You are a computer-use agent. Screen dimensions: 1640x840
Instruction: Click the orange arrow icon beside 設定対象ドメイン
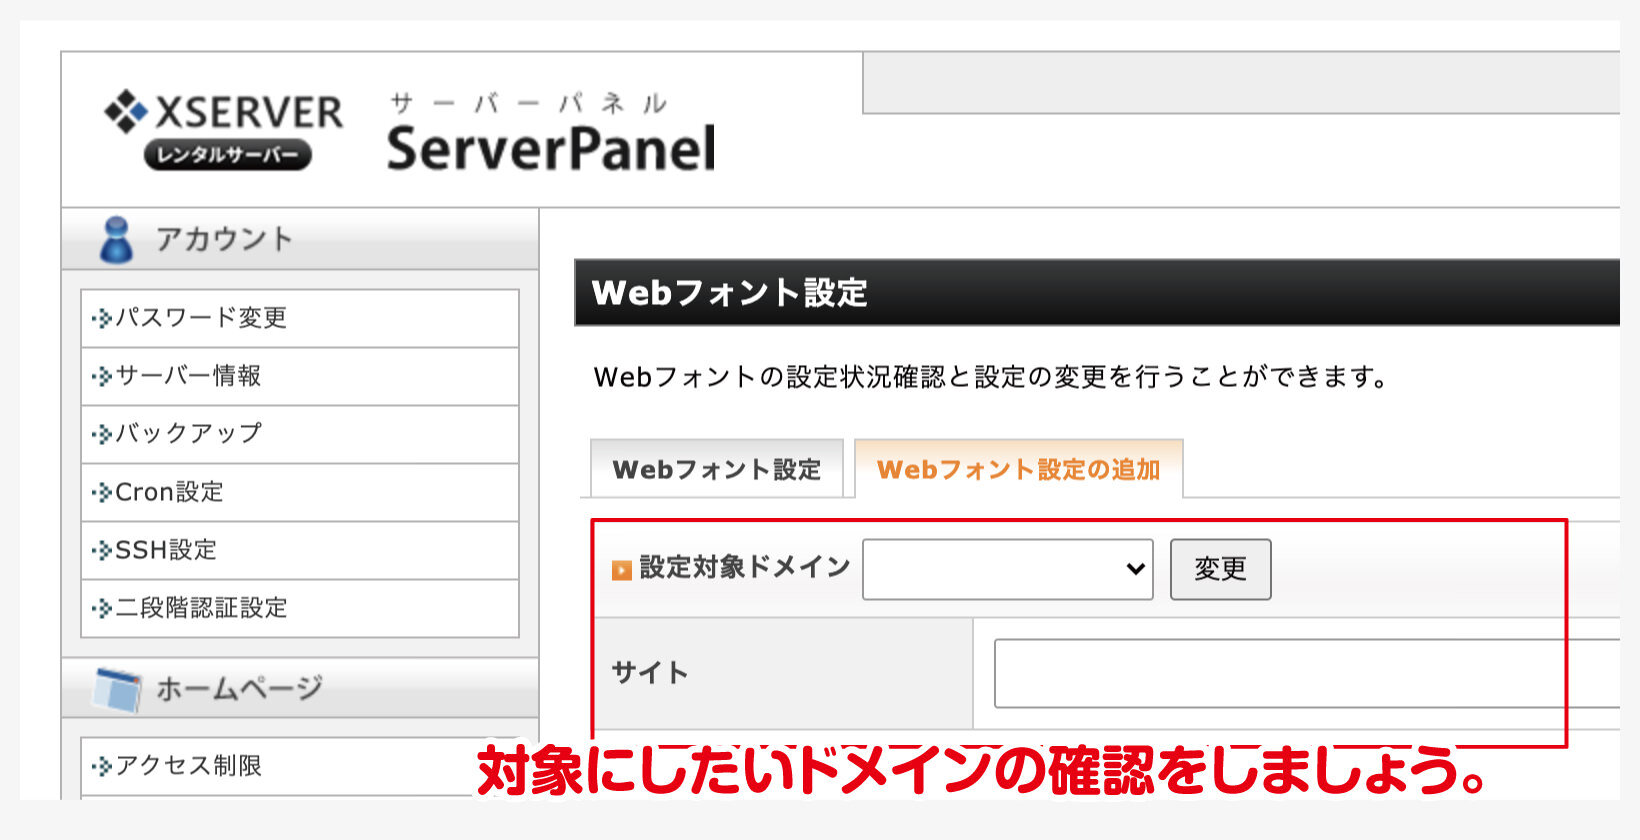[621, 570]
